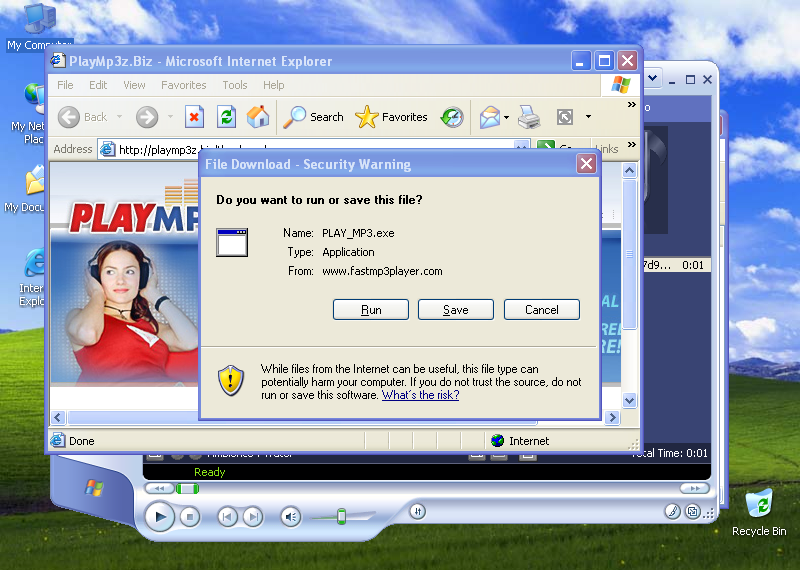The width and height of the screenshot is (800, 570).
Task: Select the My Computer desktop icon
Action: click(x=40, y=27)
